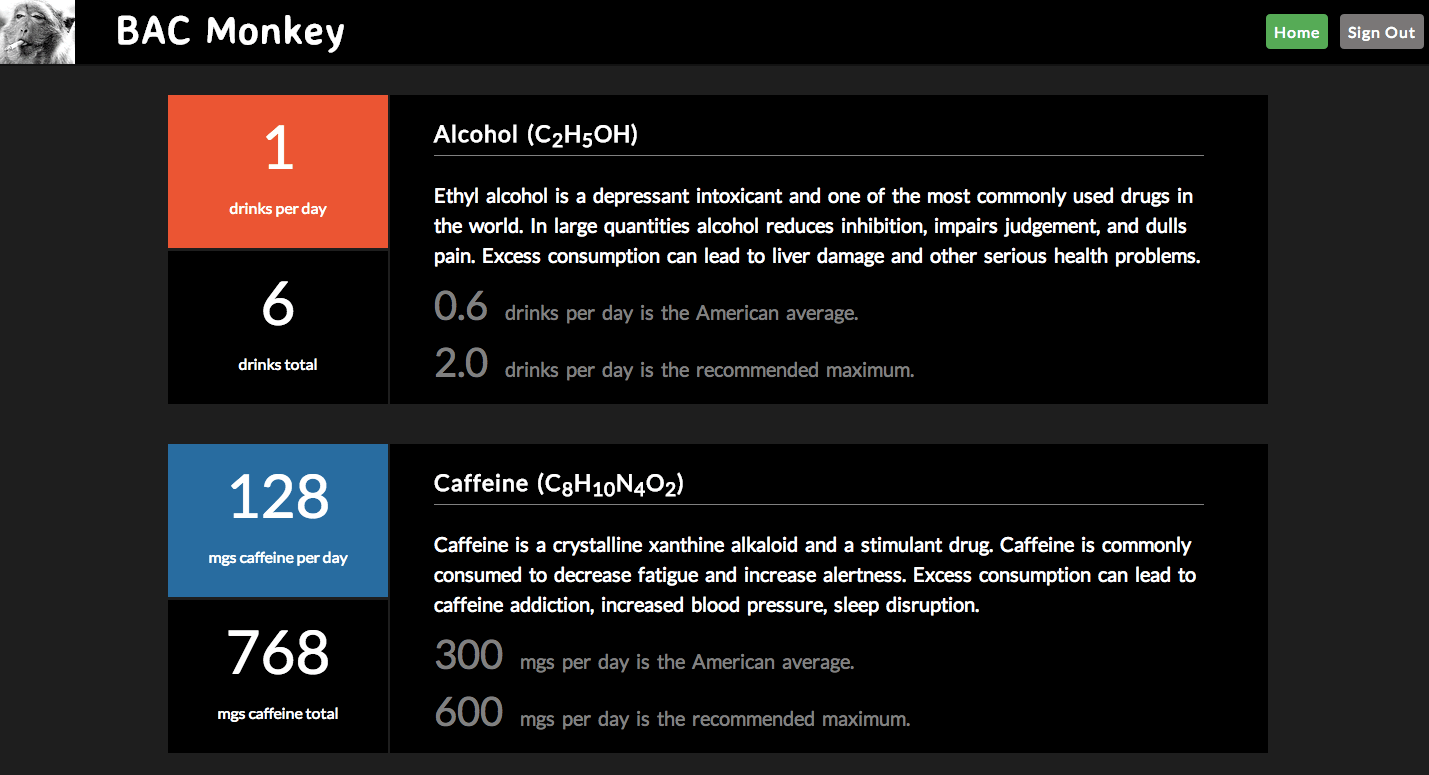1429x775 pixels.
Task: Click the 0.6 American average drinks figure
Action: [461, 307]
